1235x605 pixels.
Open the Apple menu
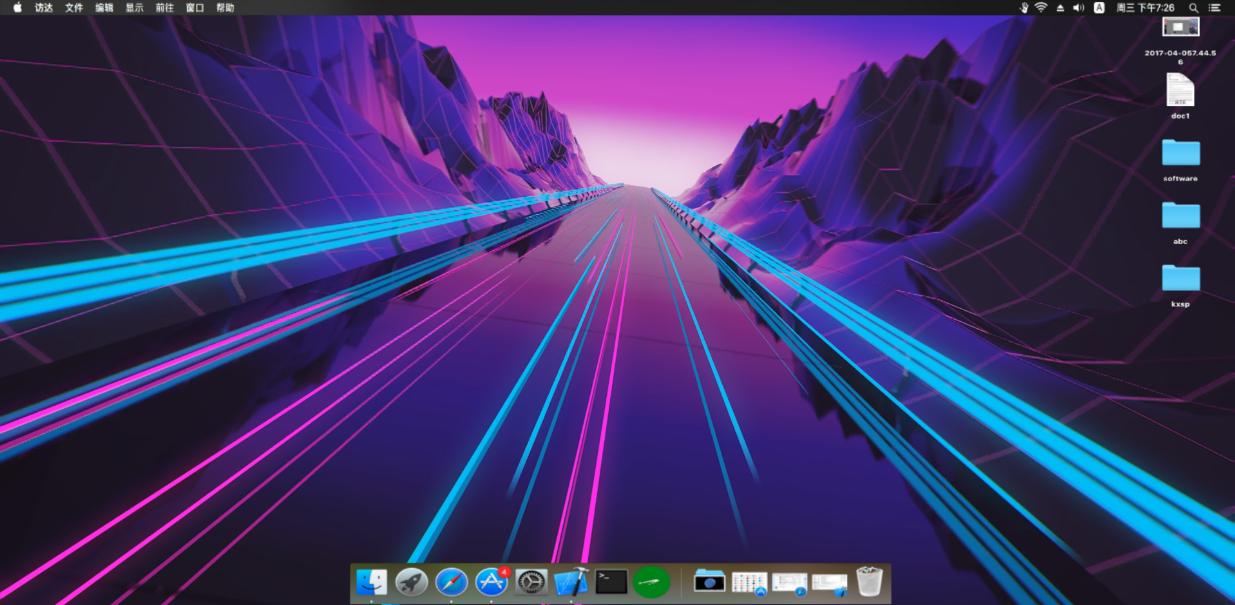point(17,7)
